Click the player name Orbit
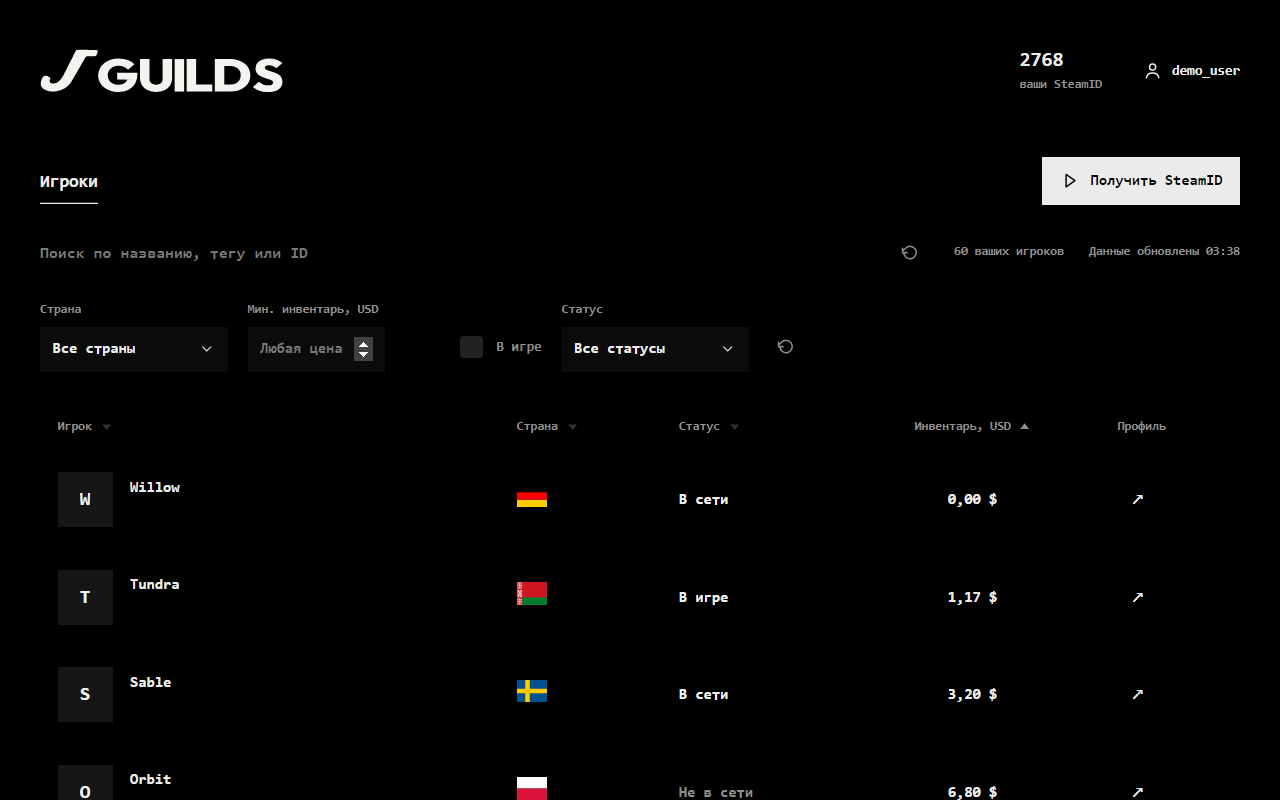 (x=151, y=779)
